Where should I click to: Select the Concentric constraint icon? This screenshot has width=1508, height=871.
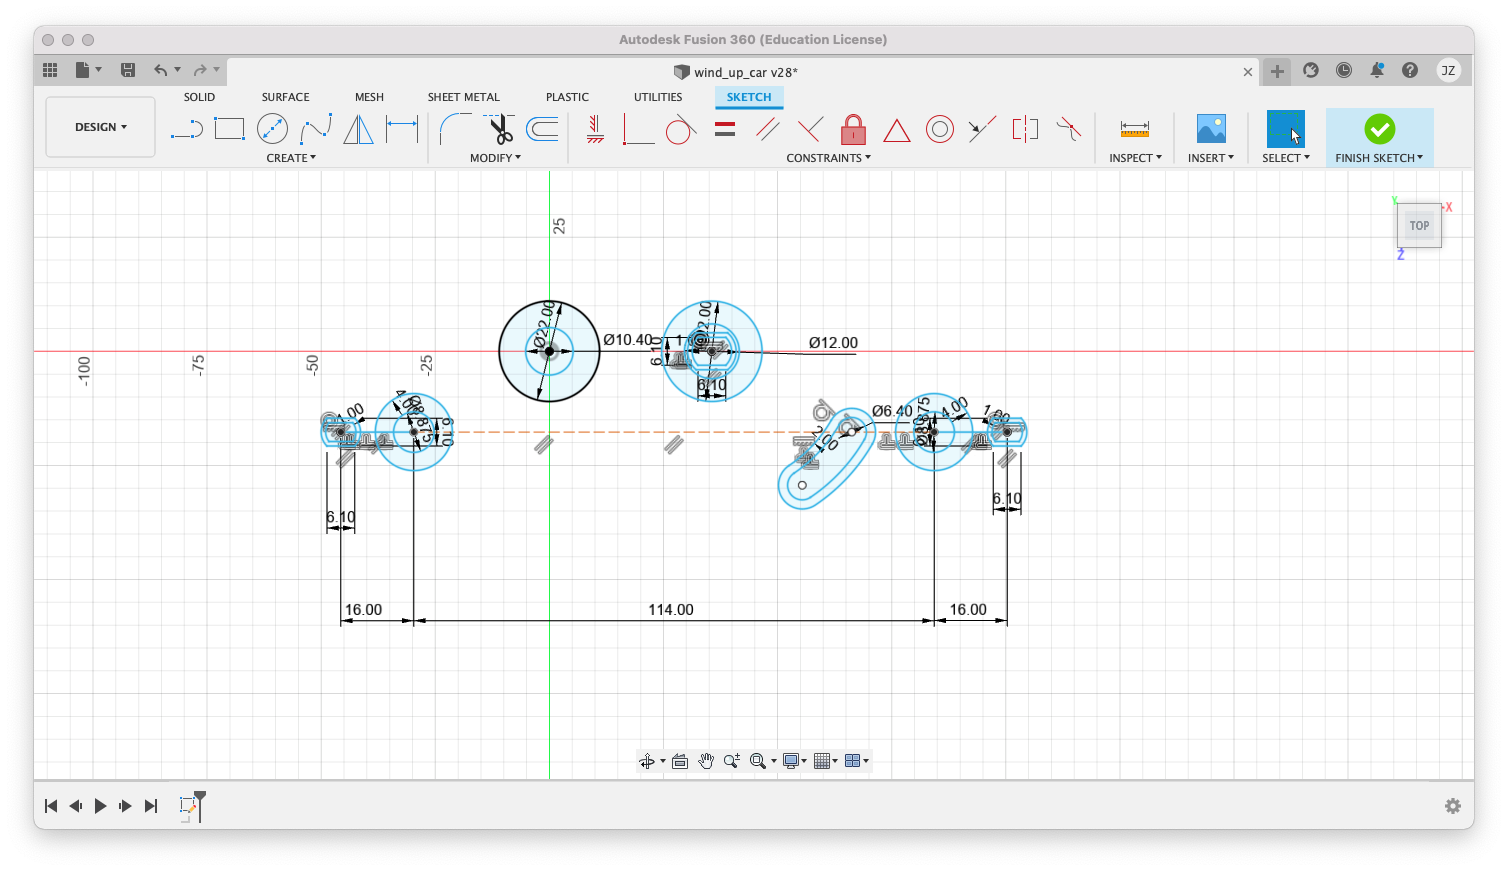939,129
